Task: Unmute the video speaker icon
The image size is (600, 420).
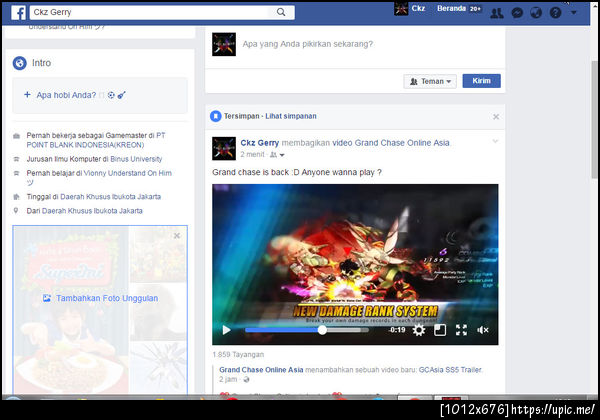Action: coord(483,330)
